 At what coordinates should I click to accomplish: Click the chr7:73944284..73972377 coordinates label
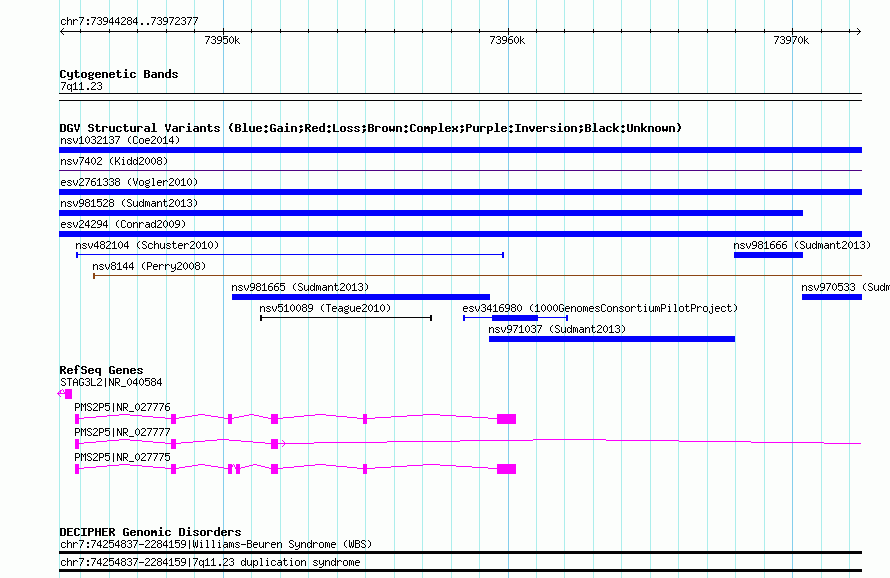(129, 22)
